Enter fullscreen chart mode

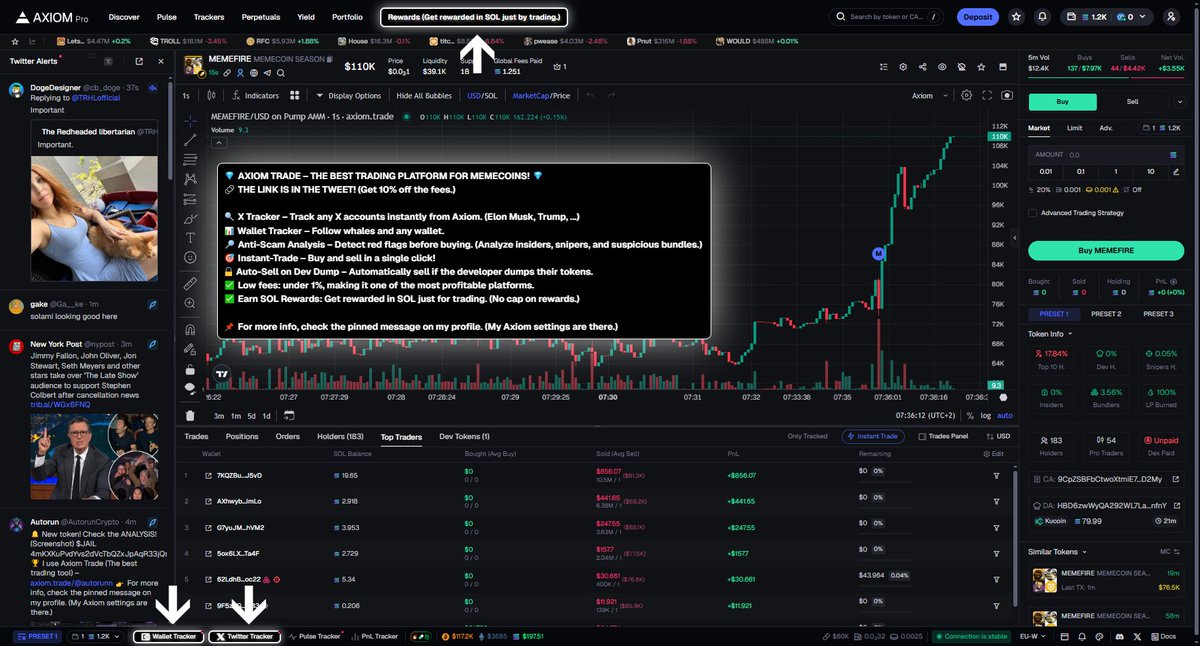click(987, 96)
